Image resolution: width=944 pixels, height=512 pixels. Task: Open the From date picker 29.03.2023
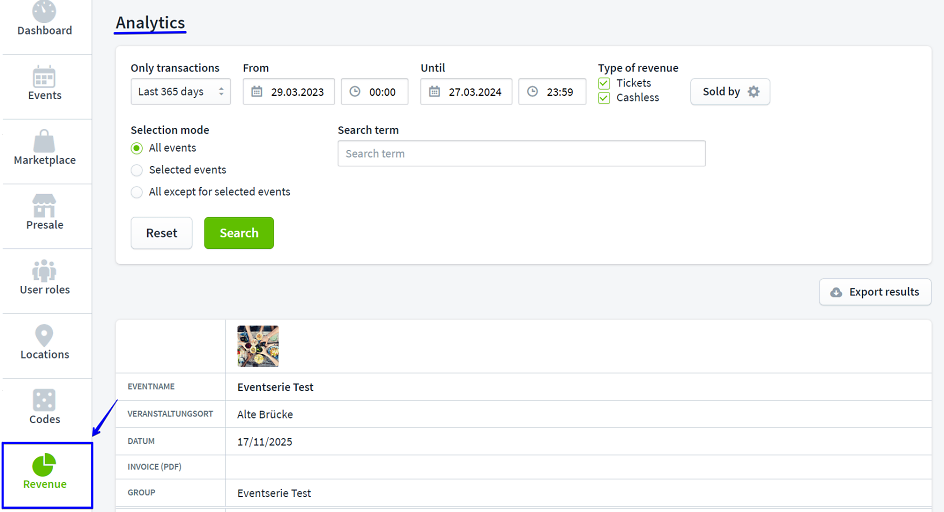[x=288, y=92]
